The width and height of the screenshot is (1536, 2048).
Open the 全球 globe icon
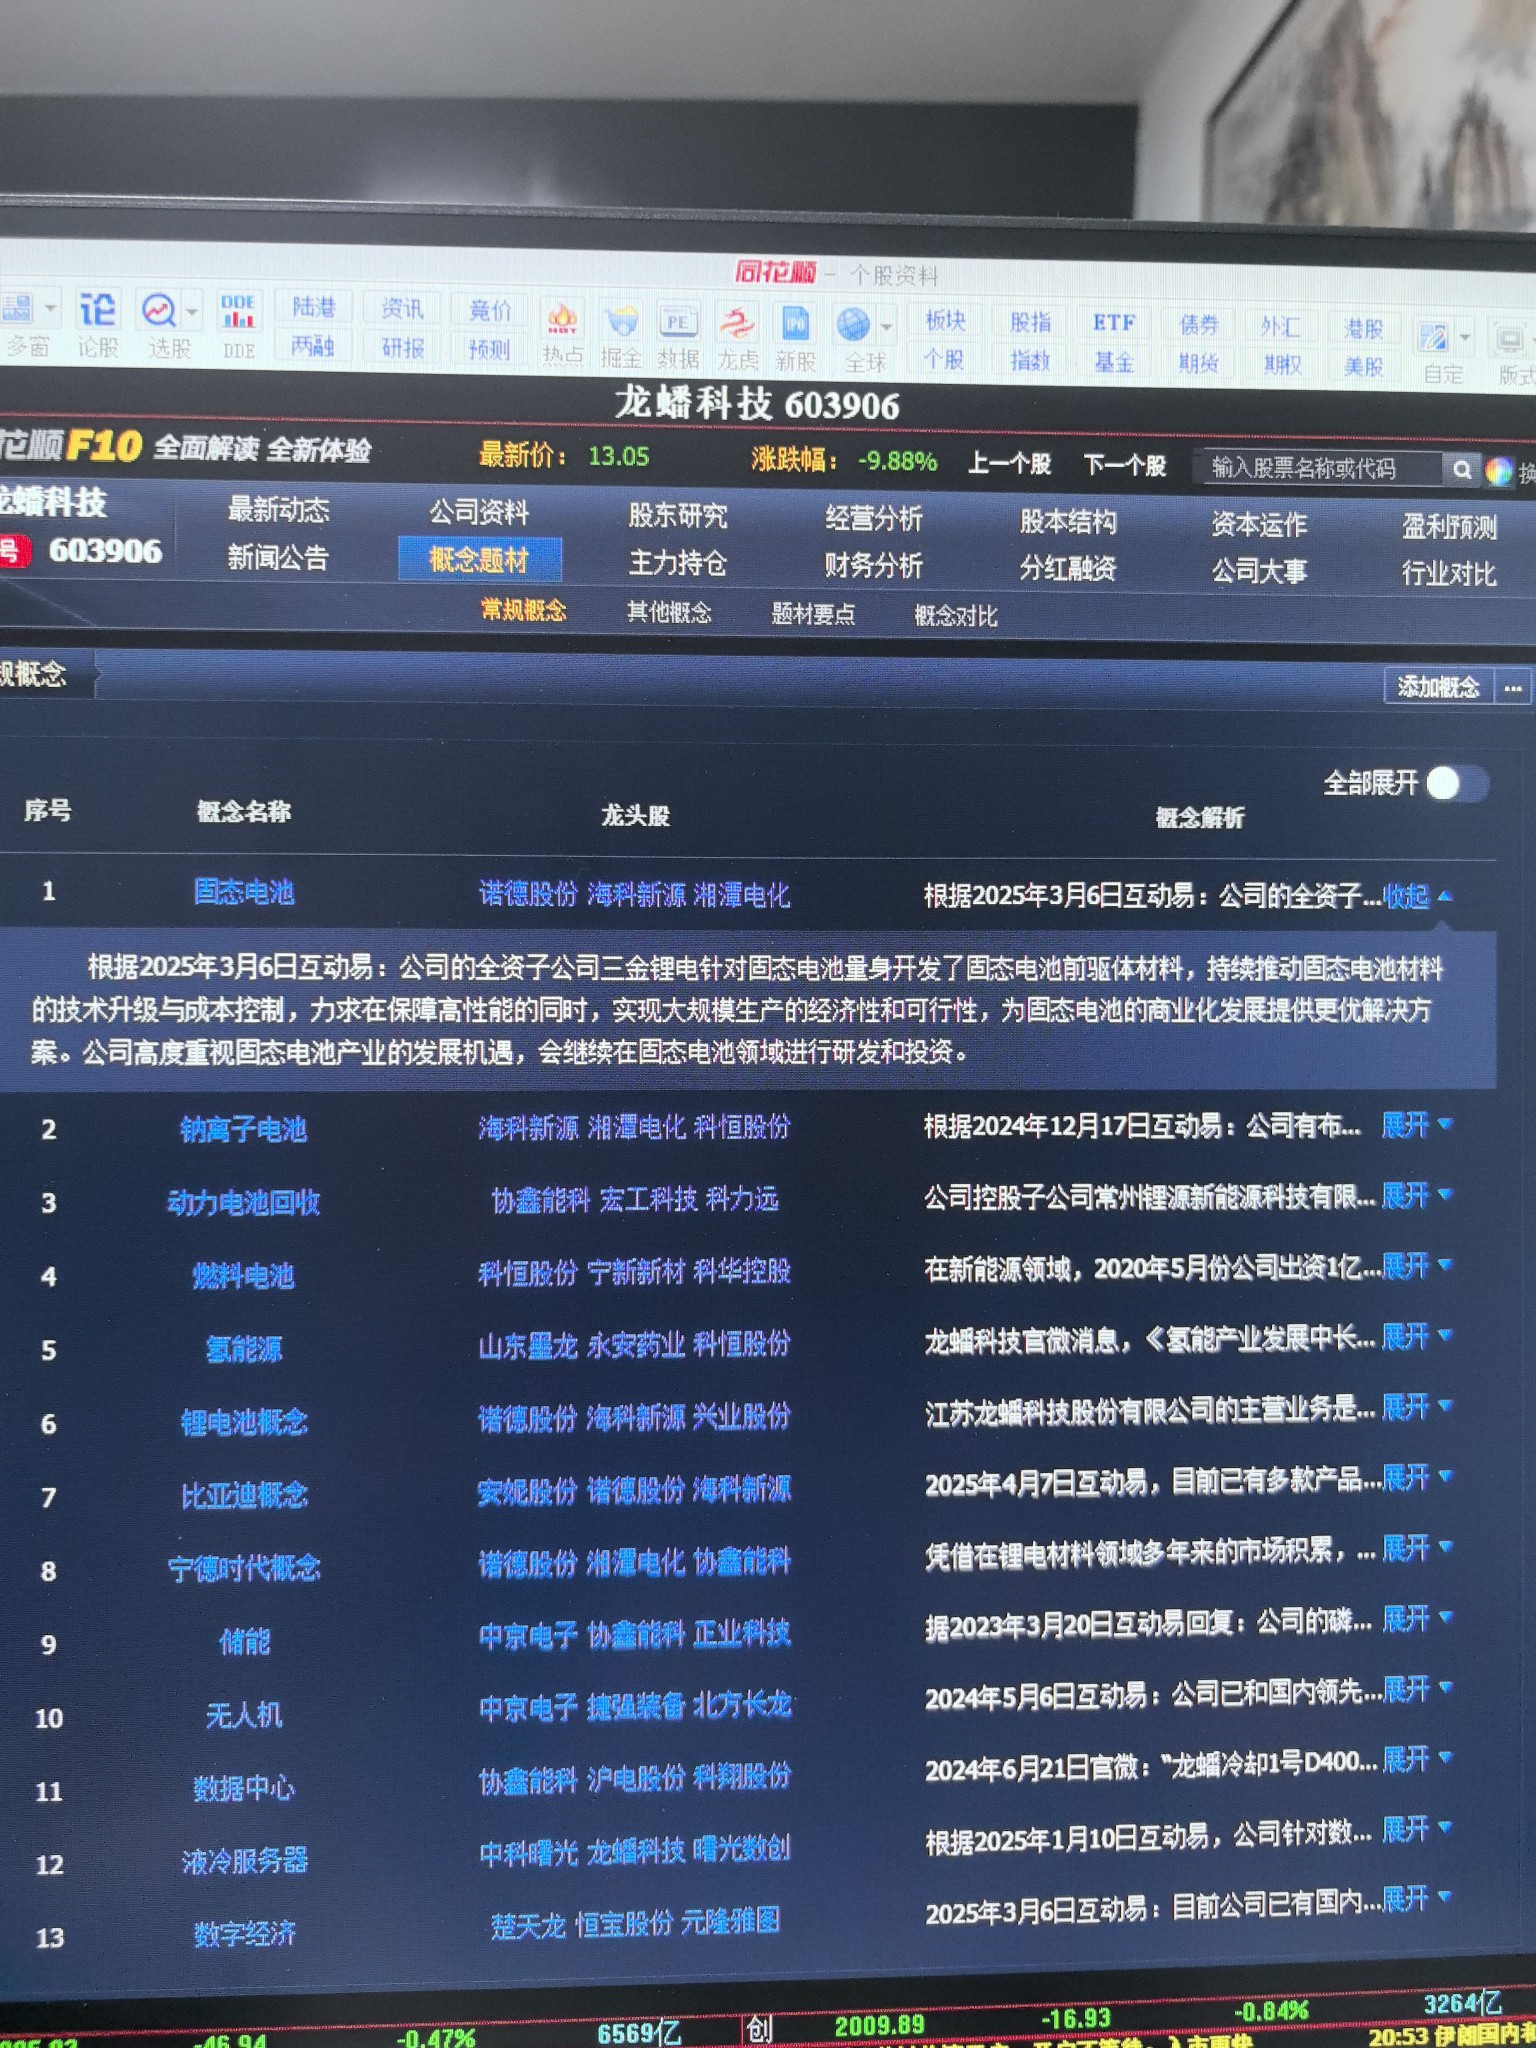[857, 342]
